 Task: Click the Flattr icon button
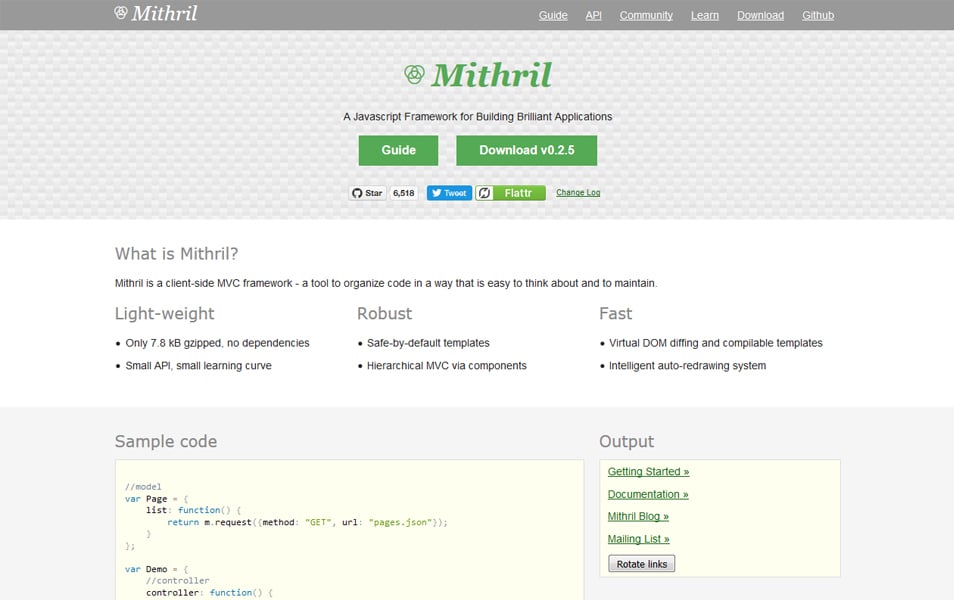coord(484,193)
